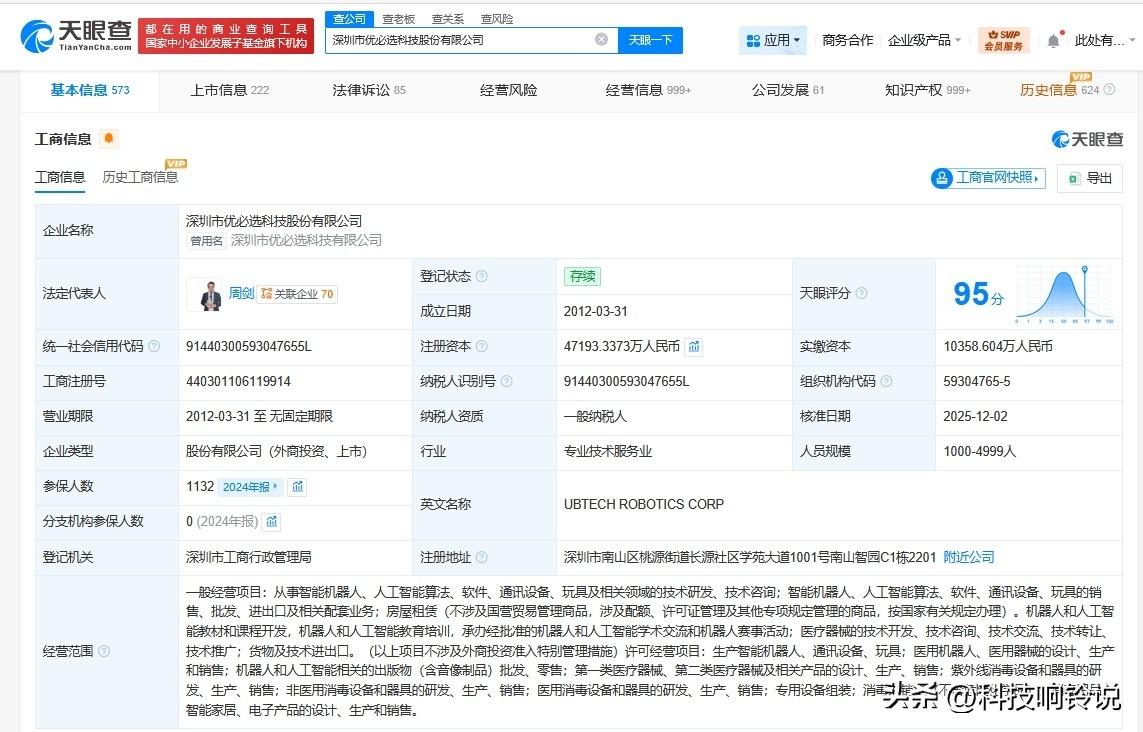Click 成立日期 value 2012-03-31
This screenshot has width=1143, height=732.
[596, 311]
